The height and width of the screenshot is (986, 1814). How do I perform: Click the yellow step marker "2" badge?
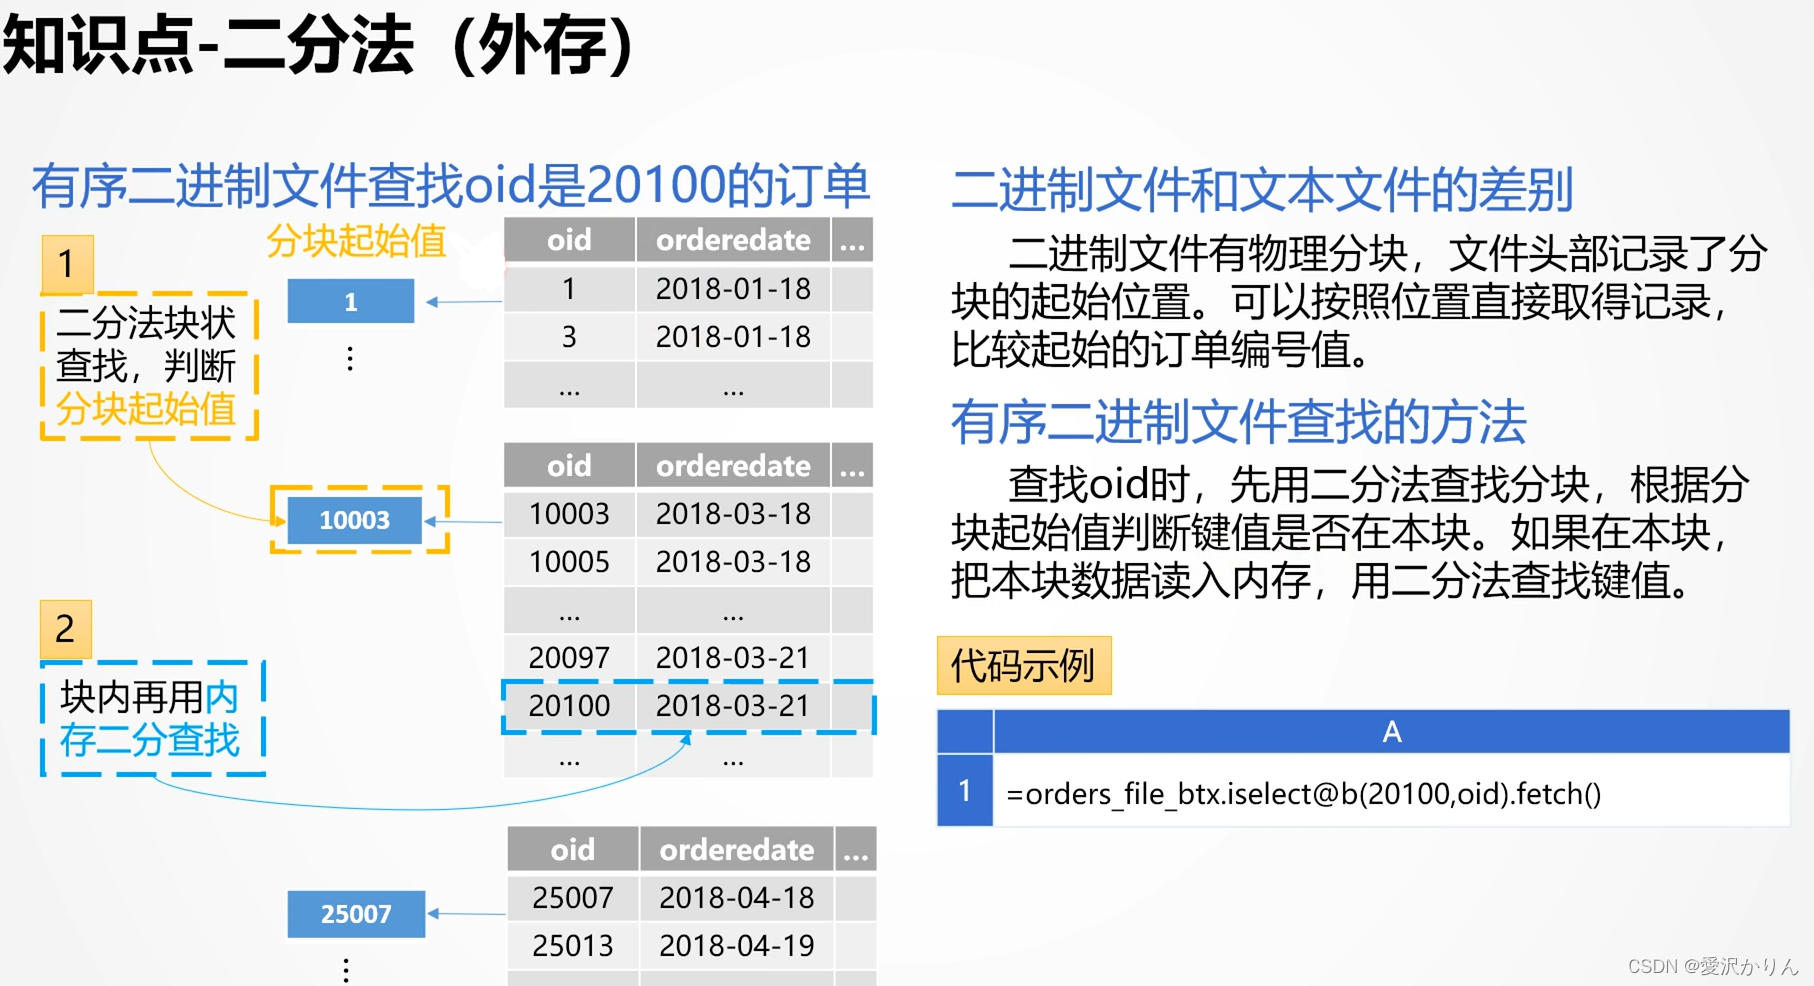65,629
